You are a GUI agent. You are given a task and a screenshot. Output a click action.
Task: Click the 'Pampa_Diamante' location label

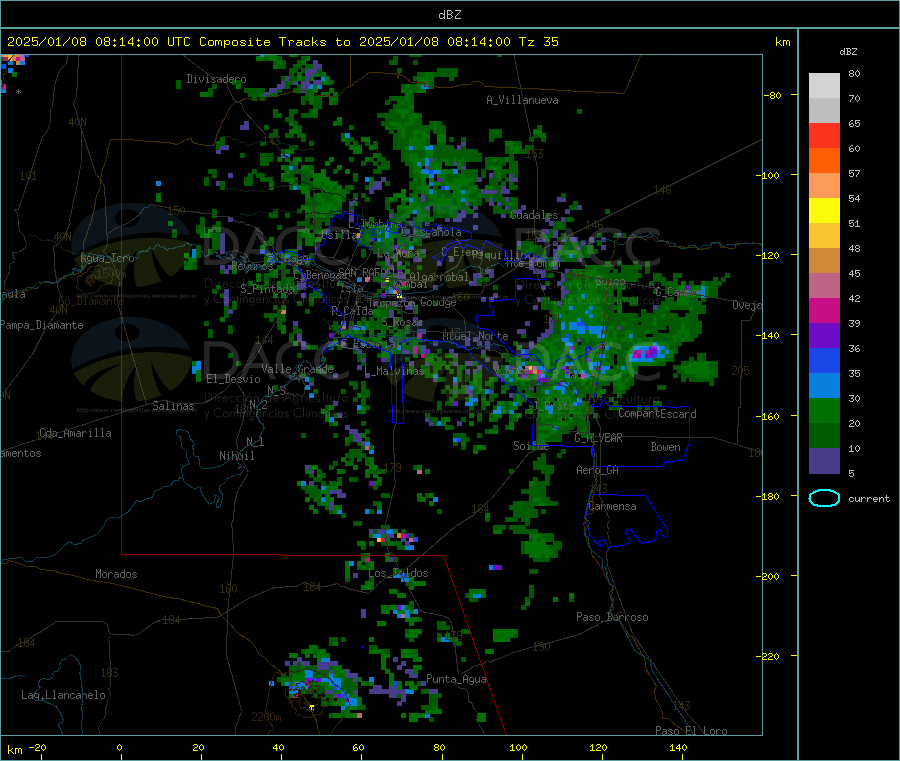[x=42, y=325]
